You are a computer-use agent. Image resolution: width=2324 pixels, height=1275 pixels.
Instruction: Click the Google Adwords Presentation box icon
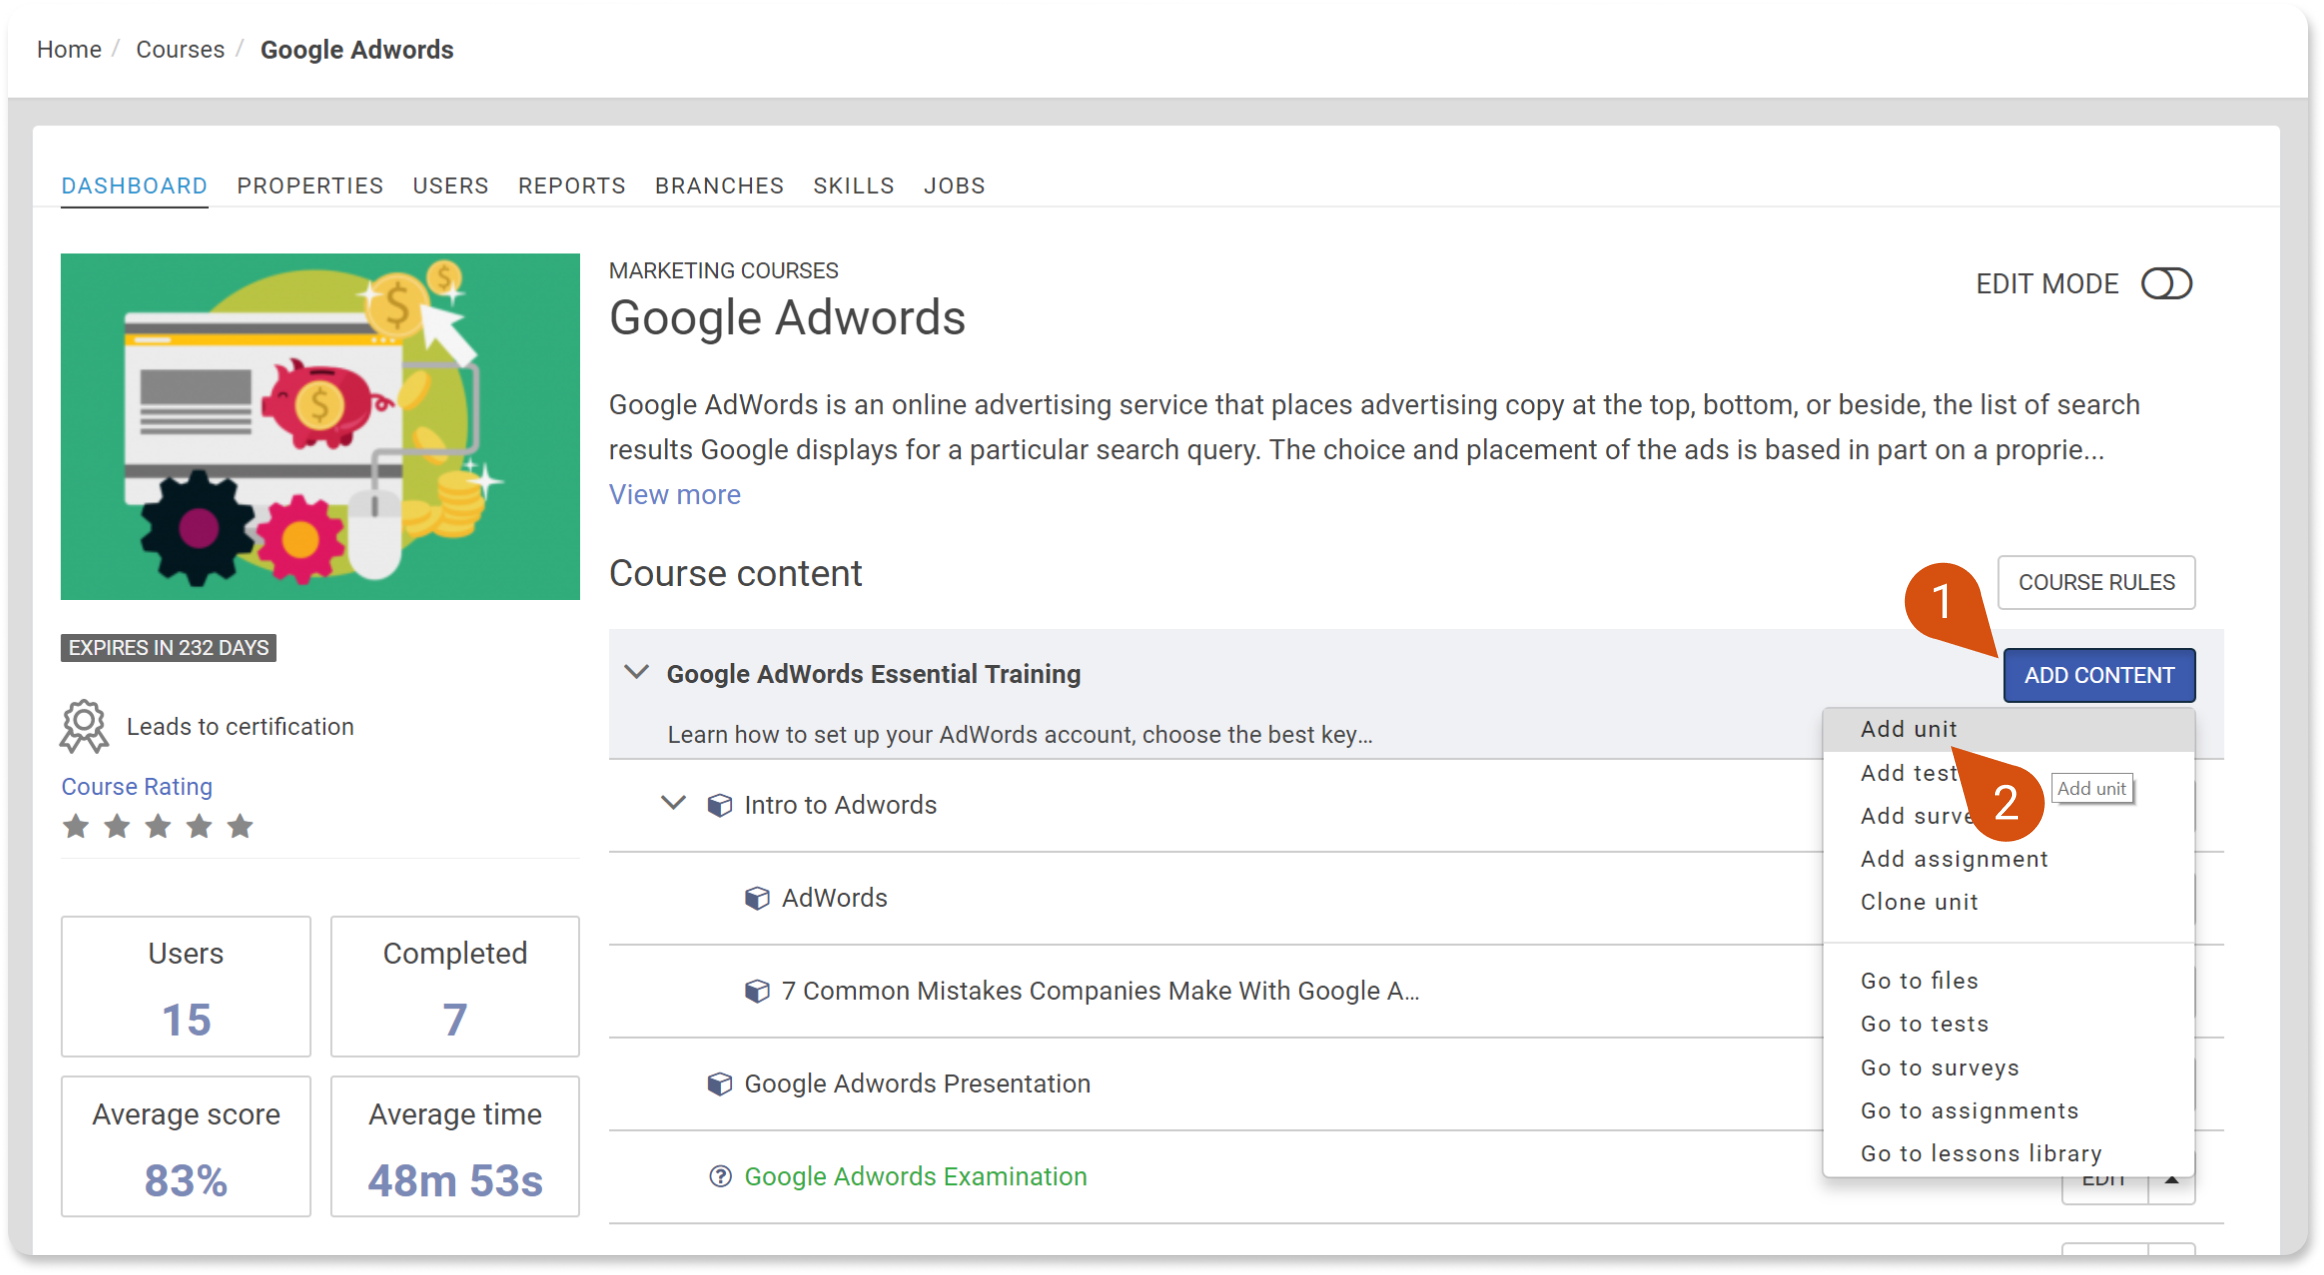pos(719,1084)
